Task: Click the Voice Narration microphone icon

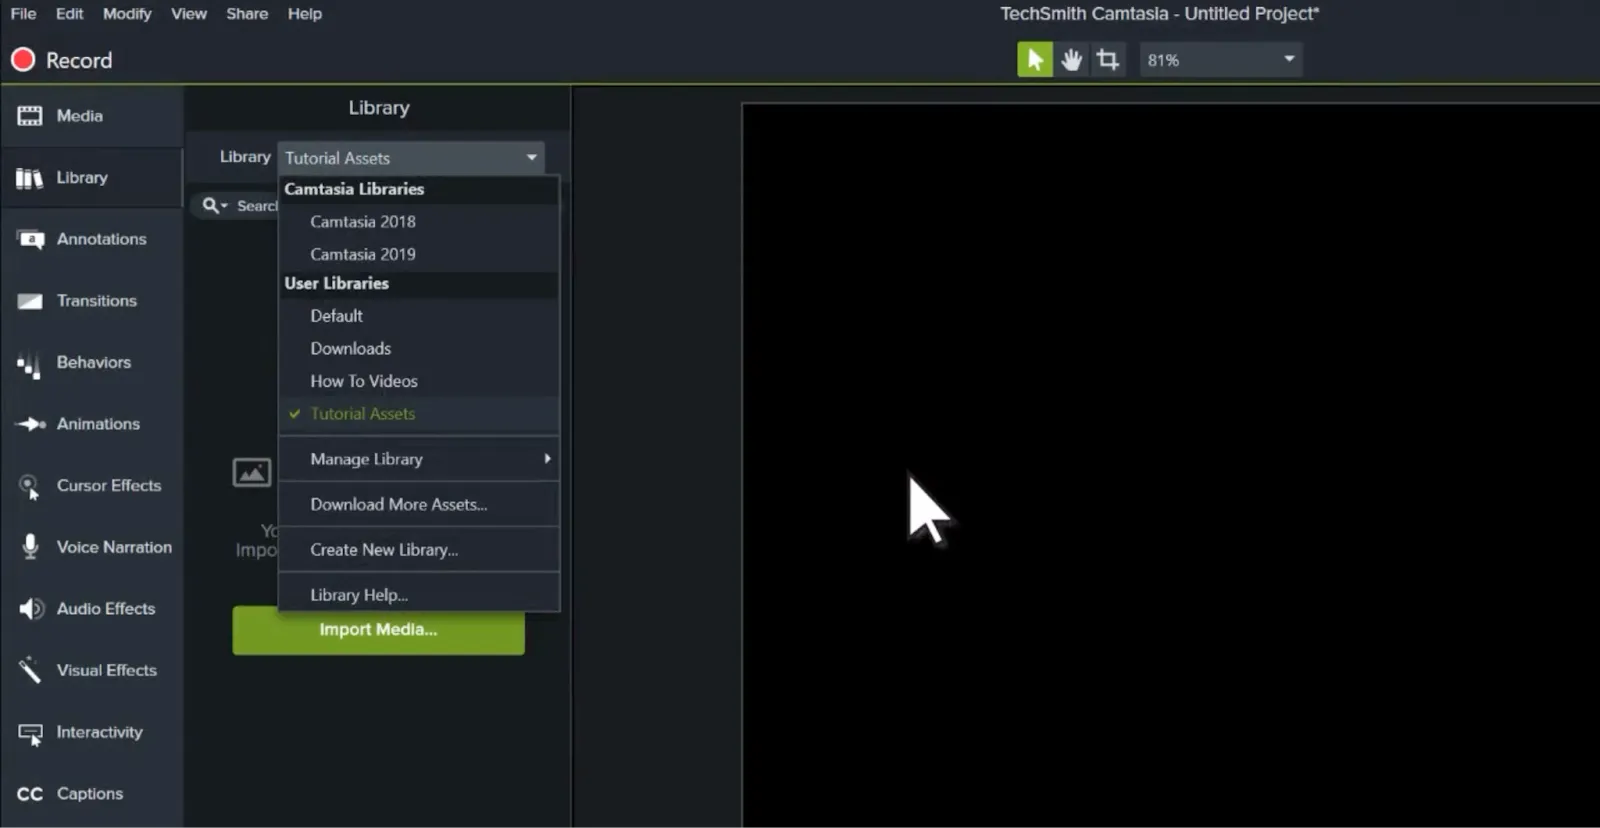Action: click(x=30, y=547)
